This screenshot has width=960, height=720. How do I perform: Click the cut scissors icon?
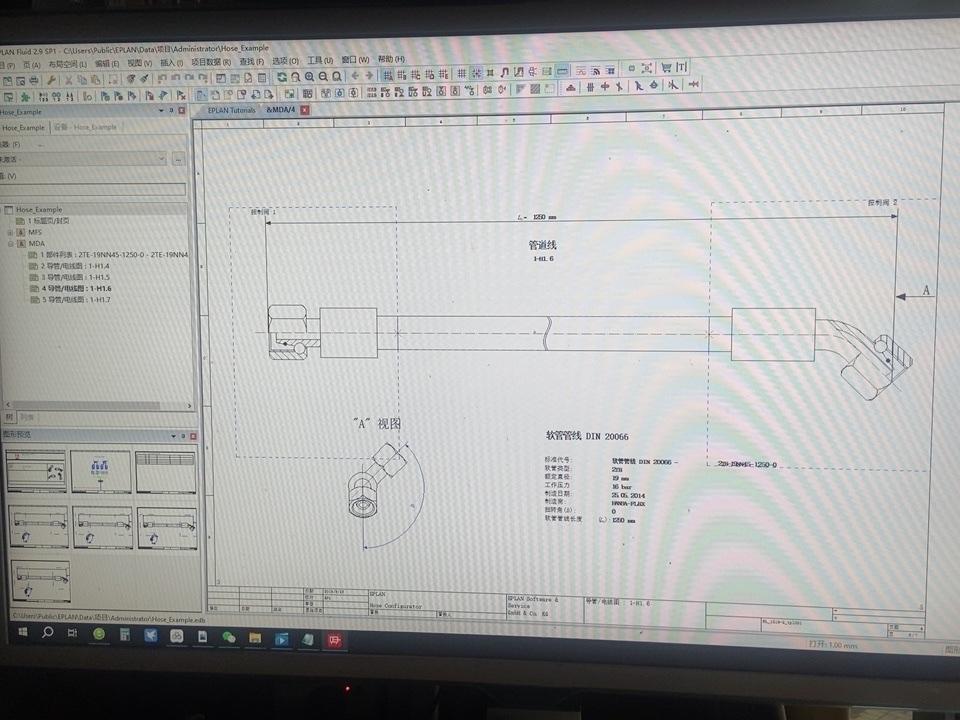(x=68, y=79)
